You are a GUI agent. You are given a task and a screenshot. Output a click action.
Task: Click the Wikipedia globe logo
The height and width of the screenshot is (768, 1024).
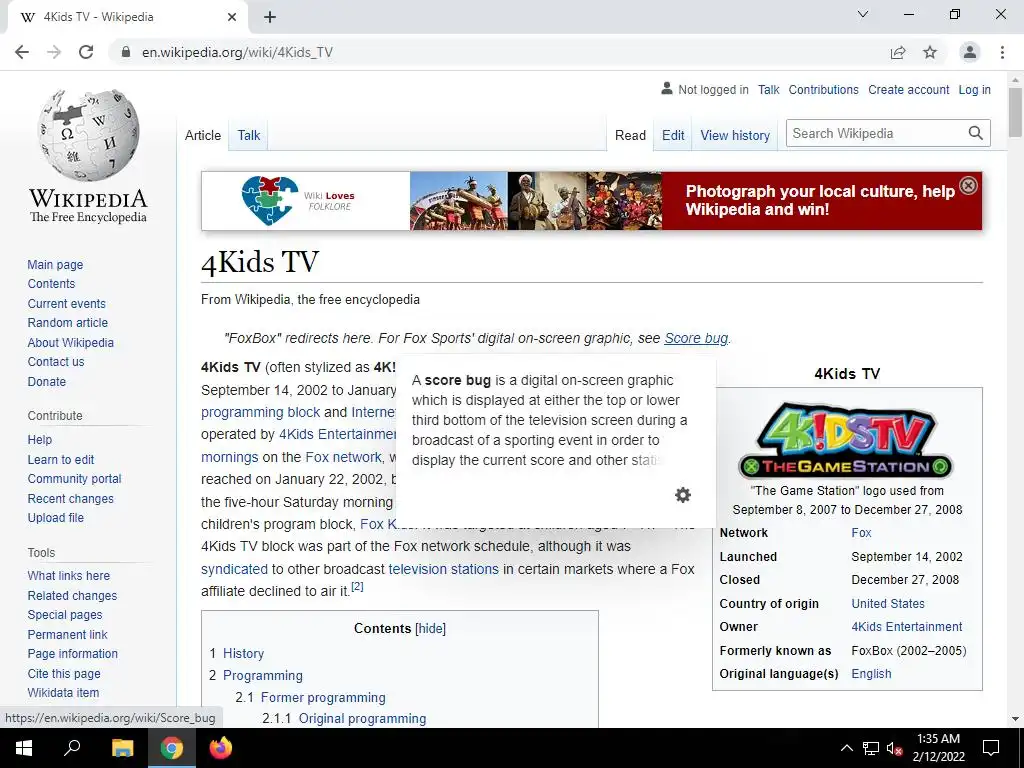point(88,135)
